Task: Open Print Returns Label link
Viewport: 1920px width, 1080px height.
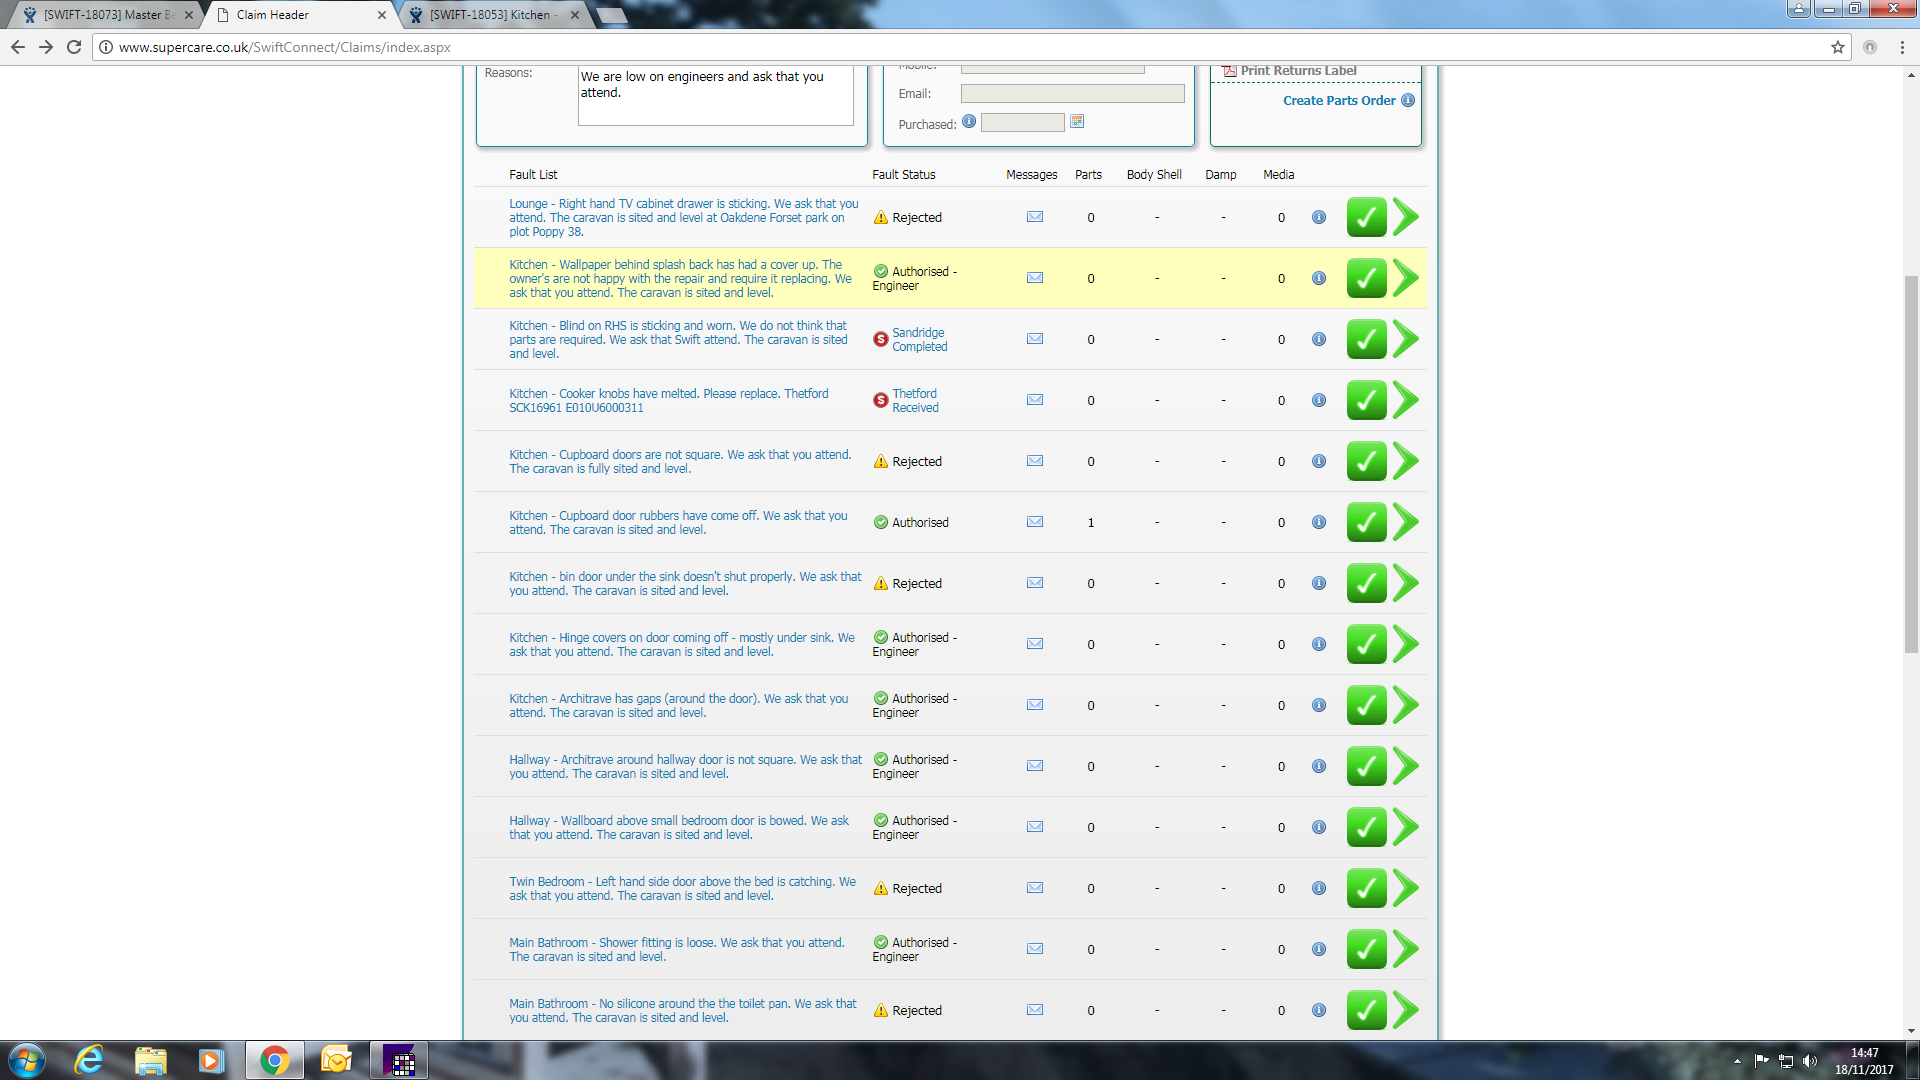Action: [x=1298, y=71]
